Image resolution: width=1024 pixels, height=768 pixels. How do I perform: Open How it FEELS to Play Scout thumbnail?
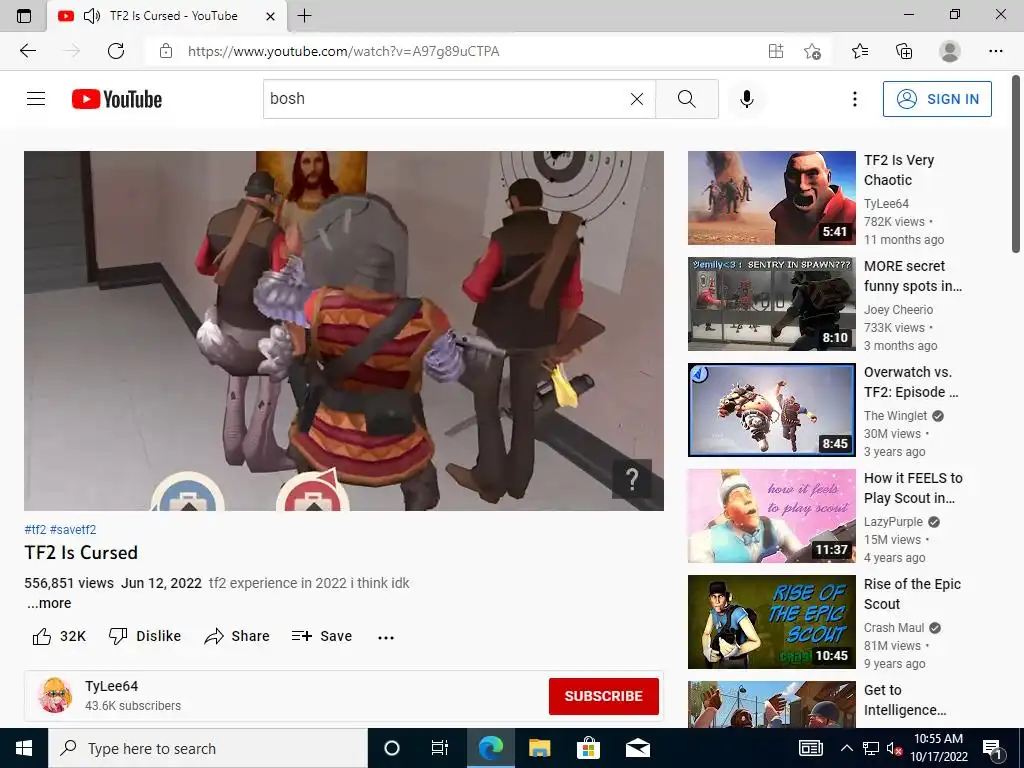pyautogui.click(x=771, y=516)
